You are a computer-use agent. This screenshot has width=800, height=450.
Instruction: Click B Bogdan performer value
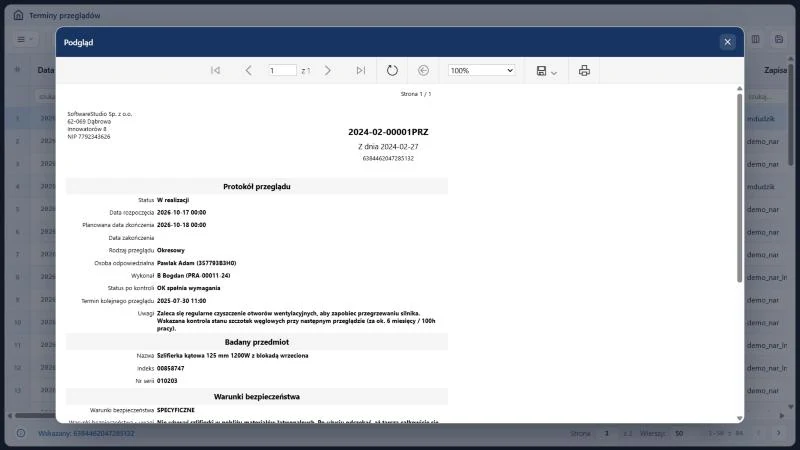pyautogui.click(x=193, y=276)
